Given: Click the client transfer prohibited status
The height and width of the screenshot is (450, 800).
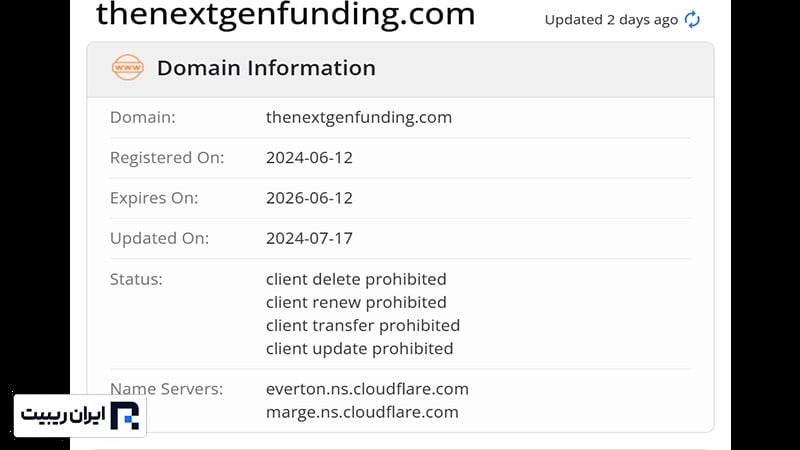Looking at the screenshot, I should pos(363,325).
